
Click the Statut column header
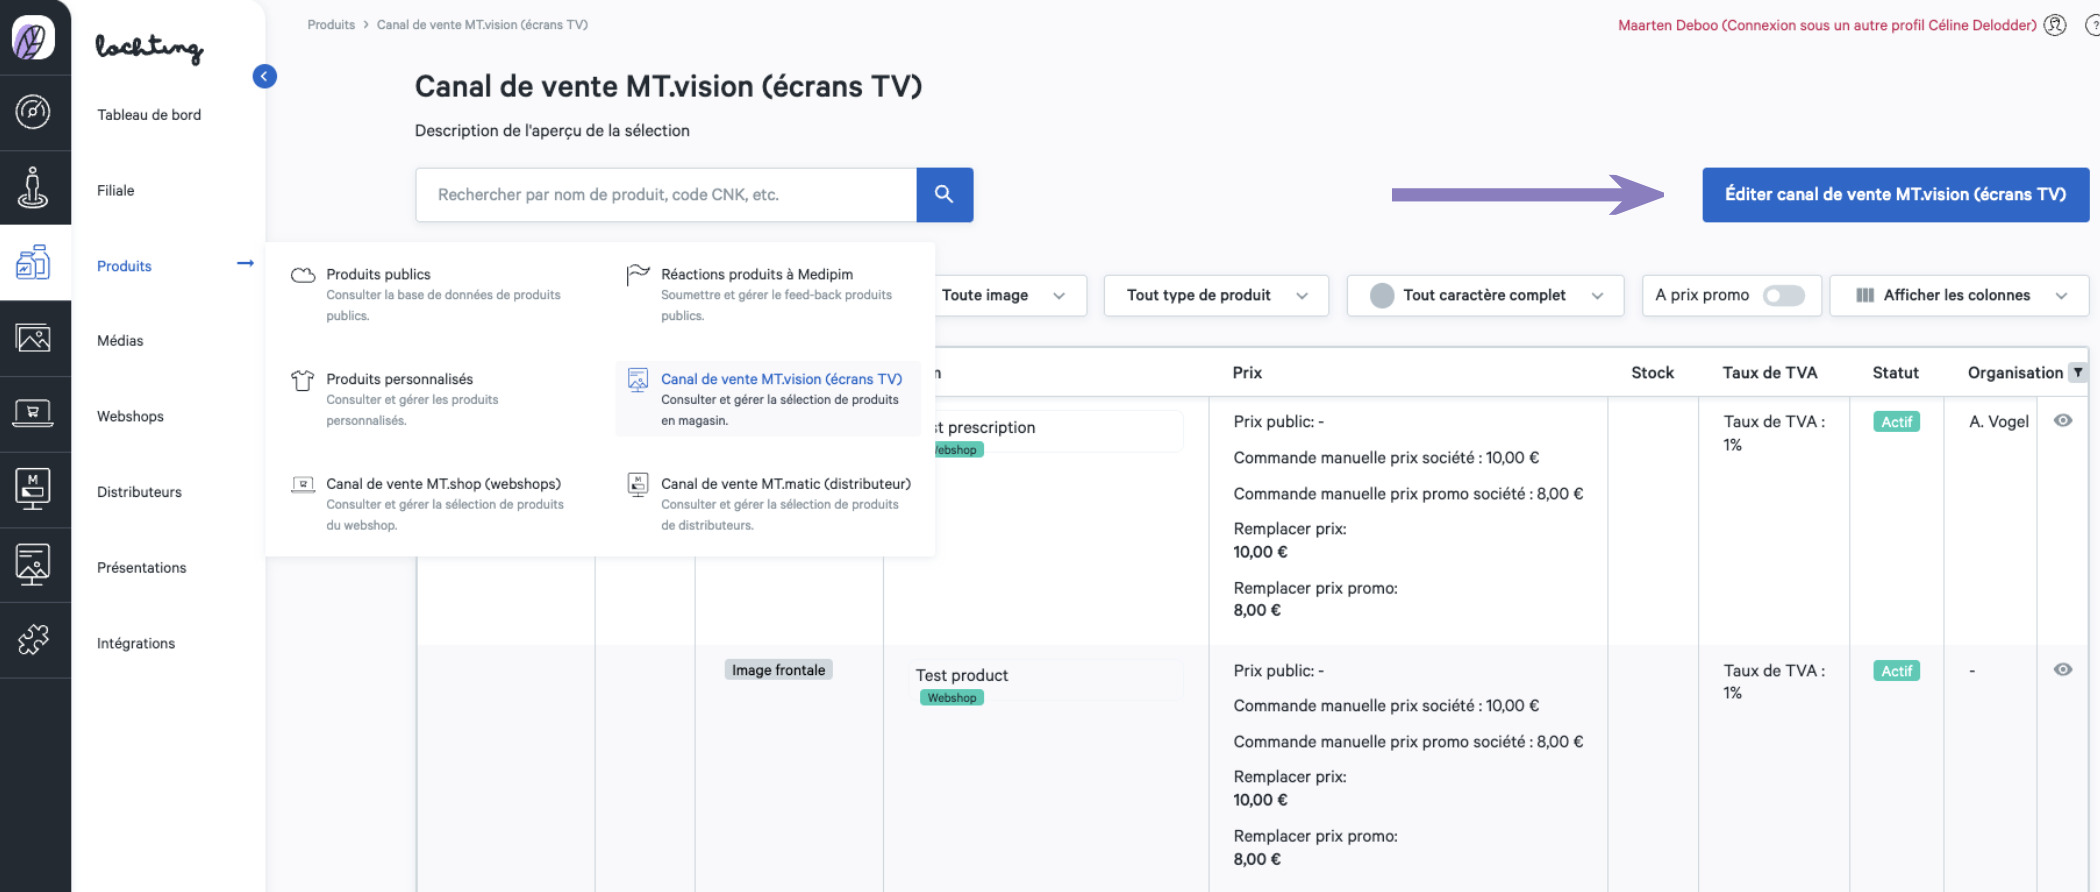tap(1895, 373)
